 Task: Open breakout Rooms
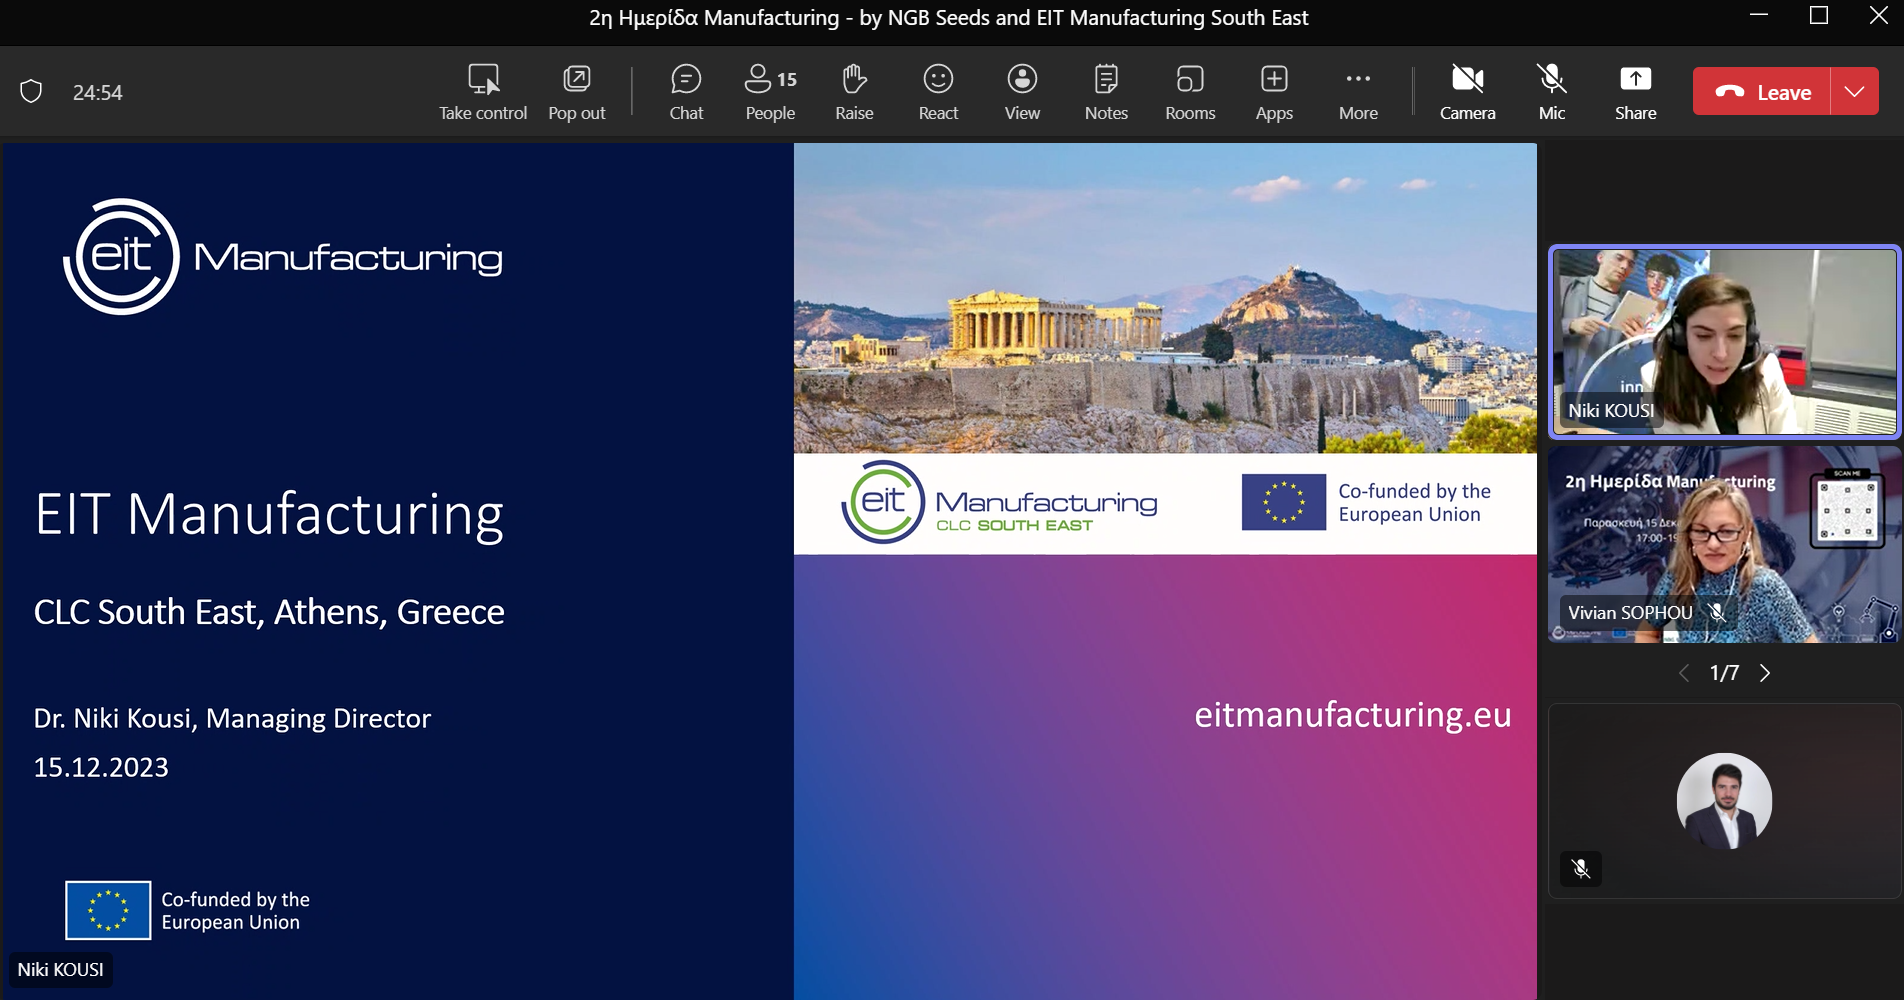pyautogui.click(x=1190, y=92)
